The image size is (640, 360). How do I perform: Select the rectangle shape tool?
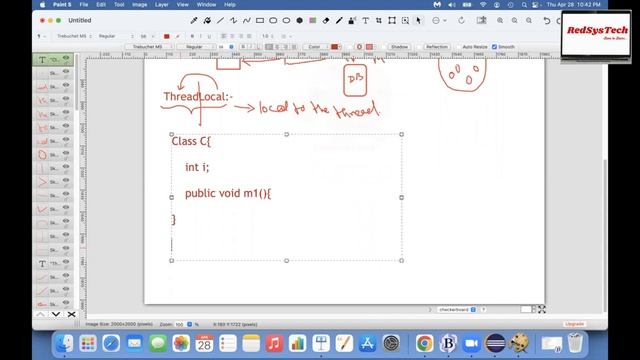tap(260, 20)
